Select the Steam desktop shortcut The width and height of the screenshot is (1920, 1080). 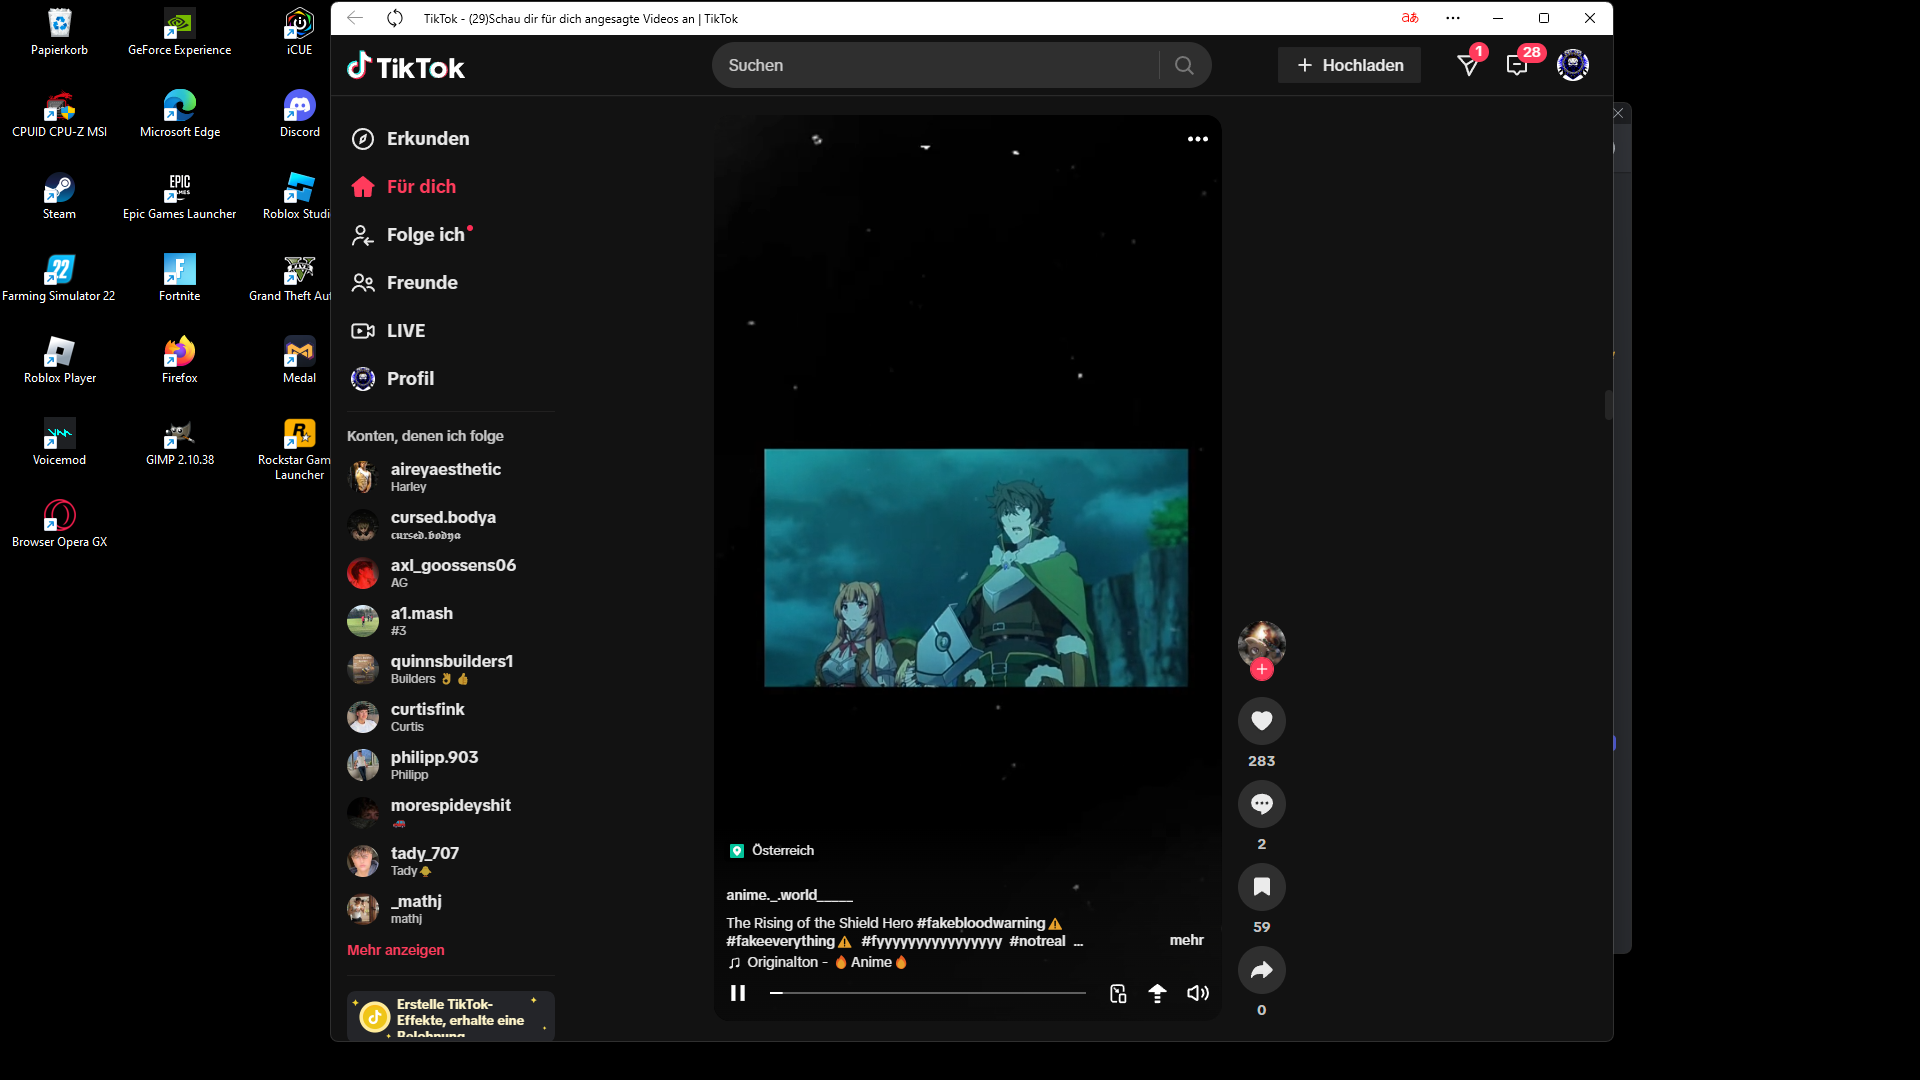[59, 195]
